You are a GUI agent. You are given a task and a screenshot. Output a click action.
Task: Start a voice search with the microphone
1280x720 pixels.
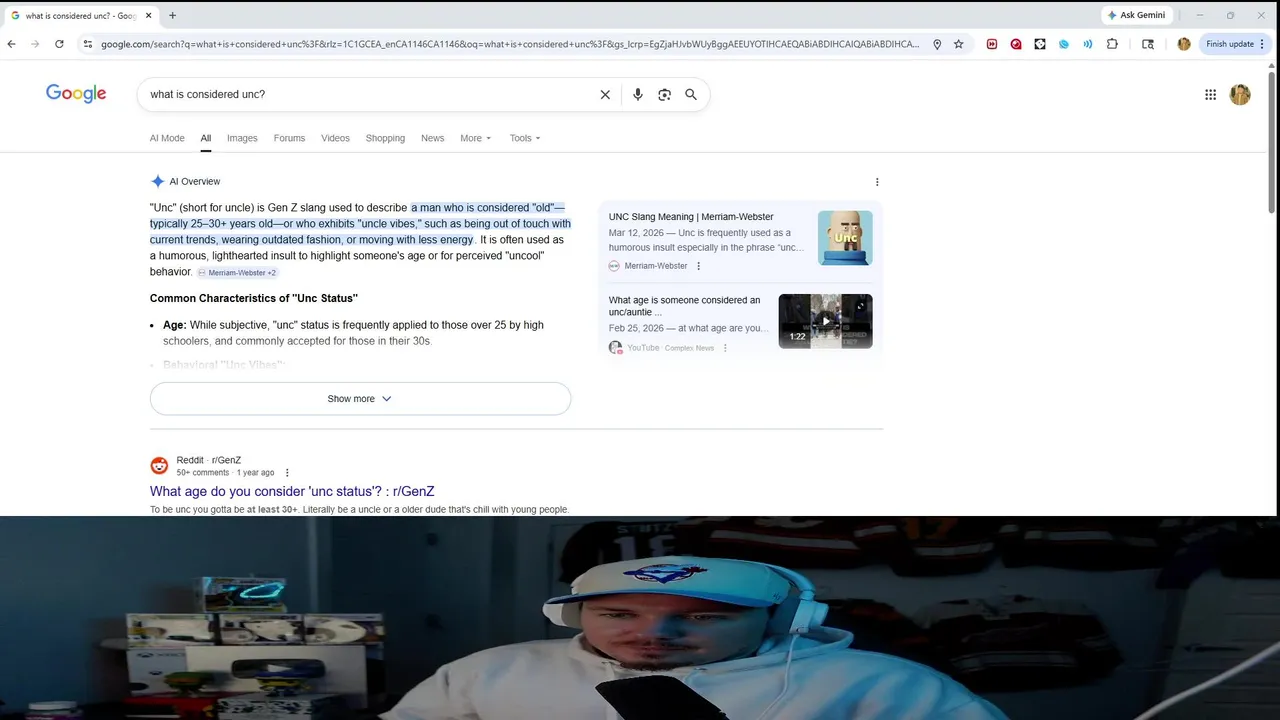pyautogui.click(x=638, y=94)
